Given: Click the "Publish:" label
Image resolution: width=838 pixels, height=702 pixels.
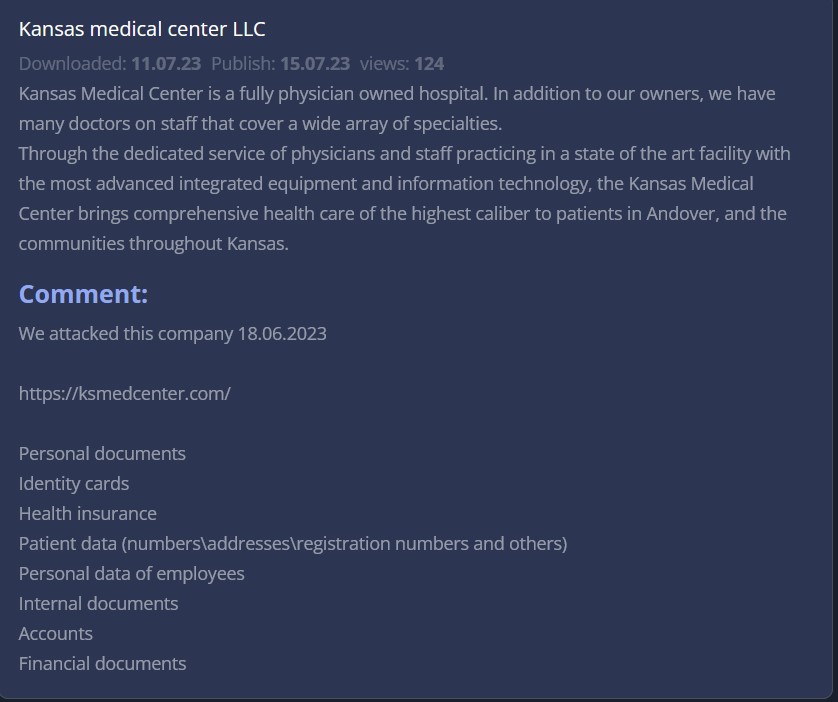Looking at the screenshot, I should tap(243, 63).
